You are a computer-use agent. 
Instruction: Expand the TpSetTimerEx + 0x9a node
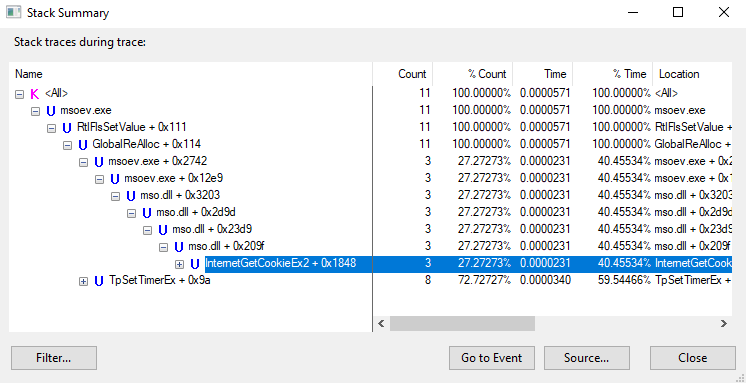pos(83,281)
